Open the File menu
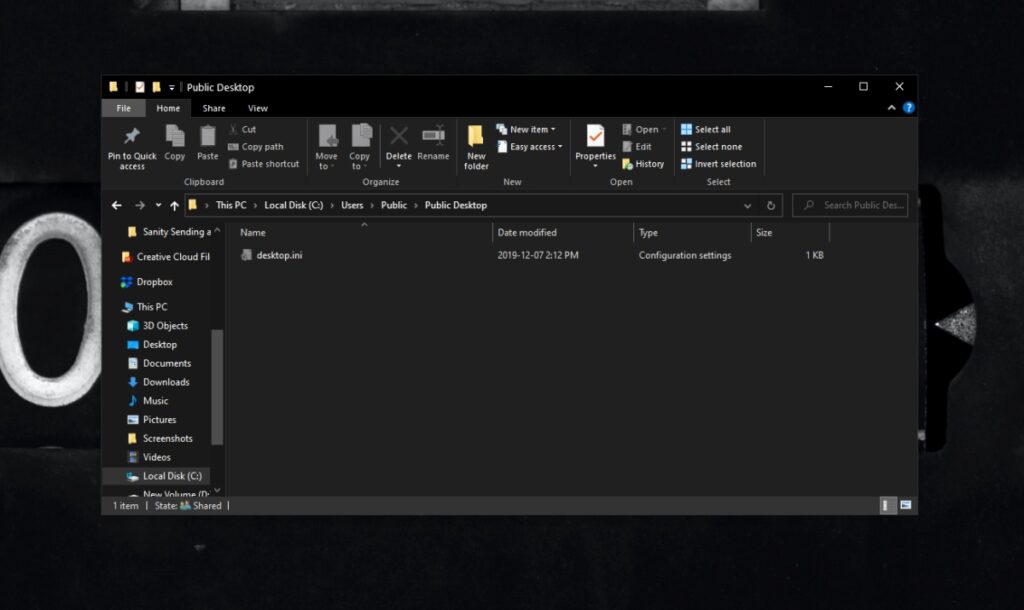Image resolution: width=1024 pixels, height=610 pixels. click(x=123, y=107)
